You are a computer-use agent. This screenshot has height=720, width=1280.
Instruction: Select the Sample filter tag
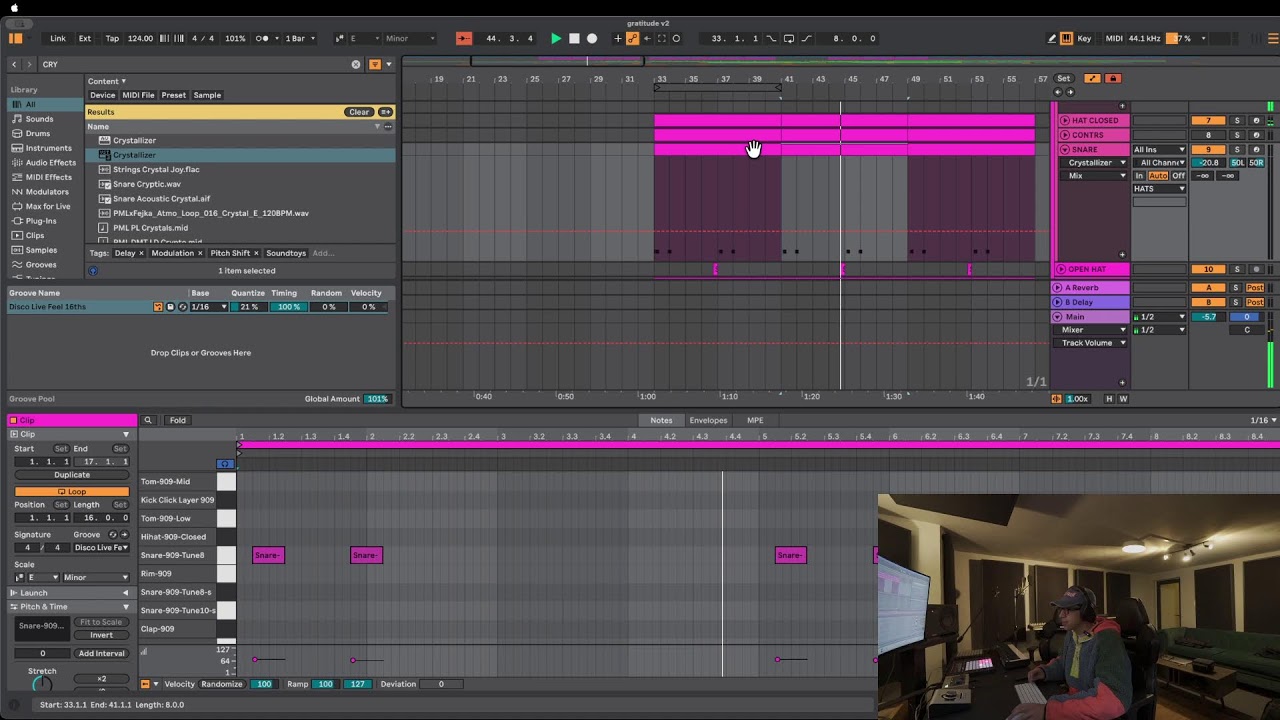pyautogui.click(x=207, y=95)
